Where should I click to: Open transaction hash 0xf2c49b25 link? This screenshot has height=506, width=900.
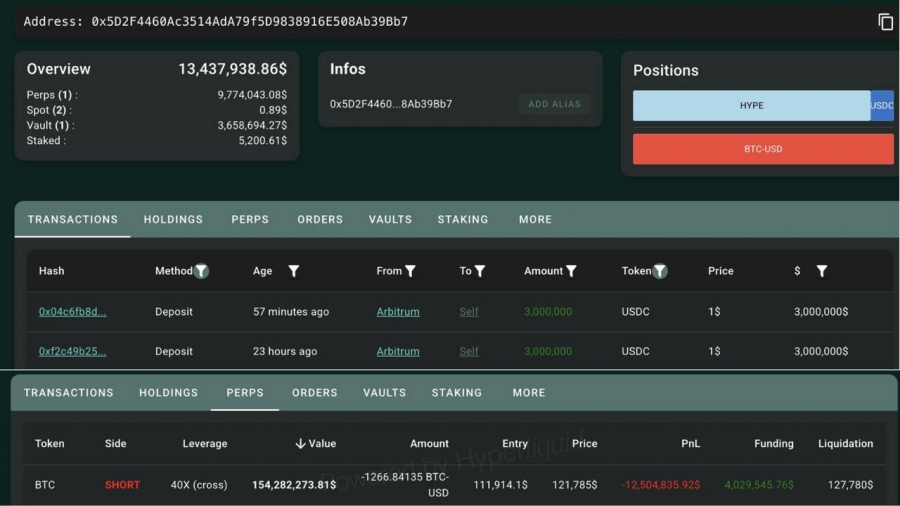point(72,352)
